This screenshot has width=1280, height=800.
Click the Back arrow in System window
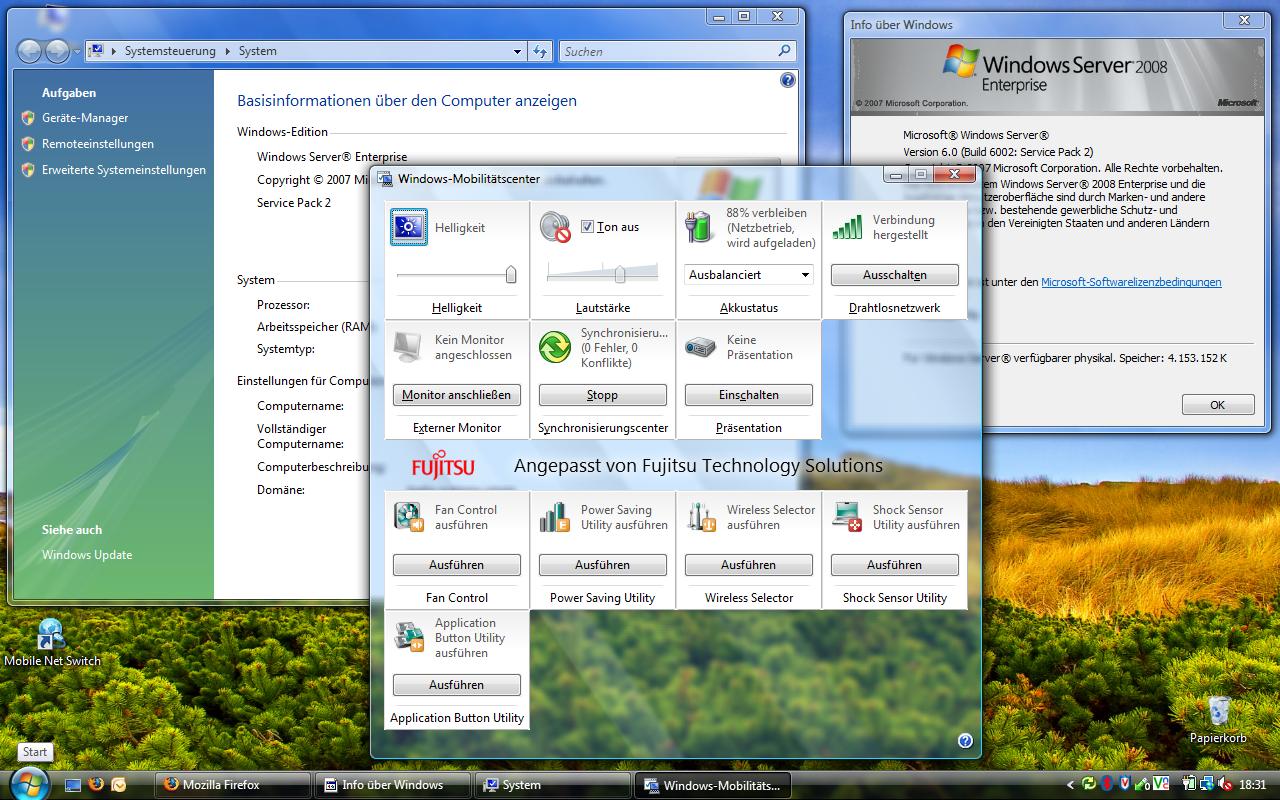[30, 51]
